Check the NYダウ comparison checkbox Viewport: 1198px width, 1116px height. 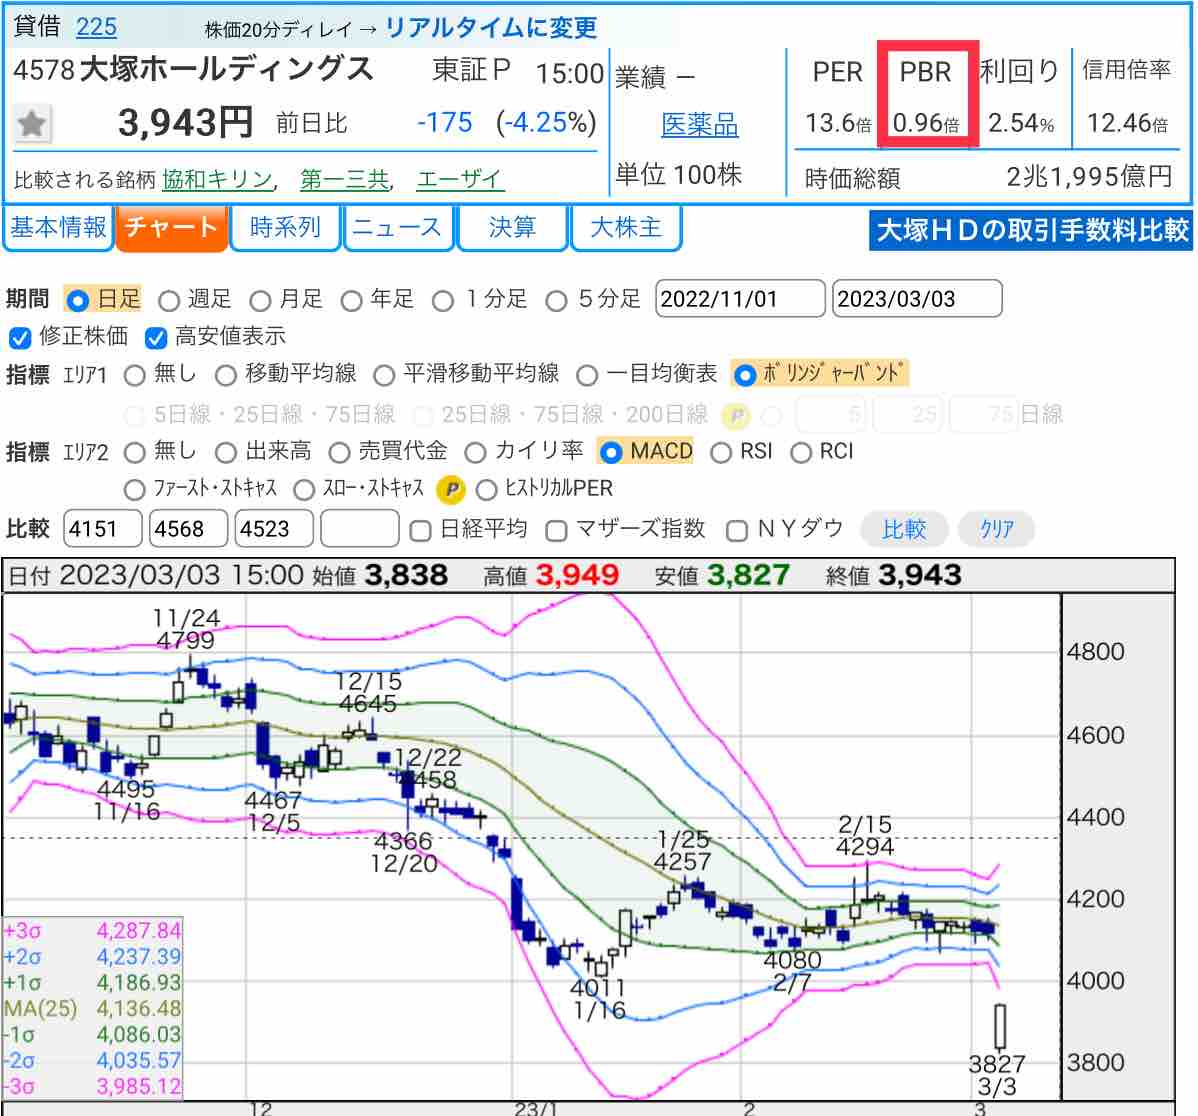pos(737,531)
